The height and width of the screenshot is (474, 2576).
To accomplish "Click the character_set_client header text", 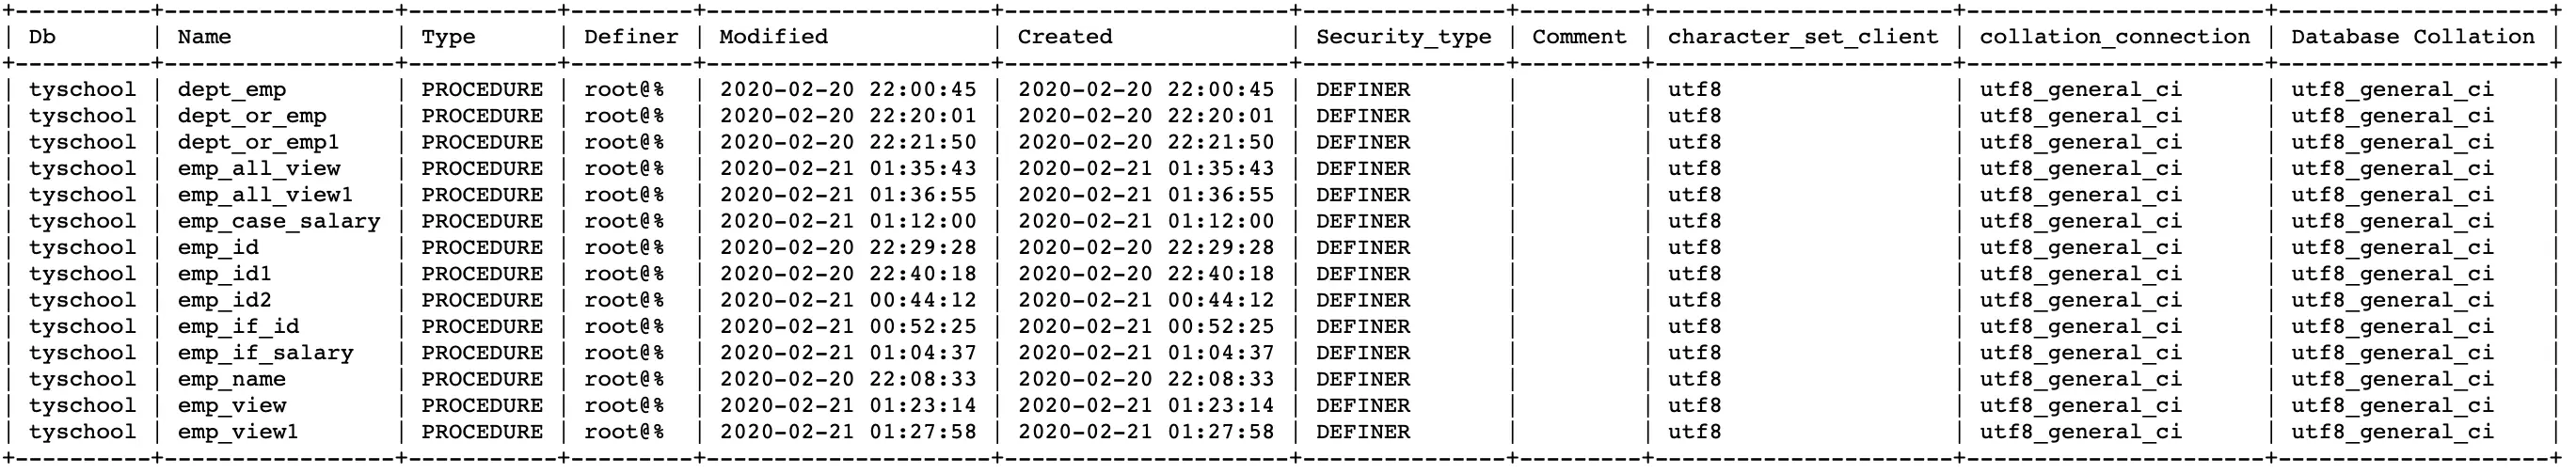I will (x=1802, y=37).
